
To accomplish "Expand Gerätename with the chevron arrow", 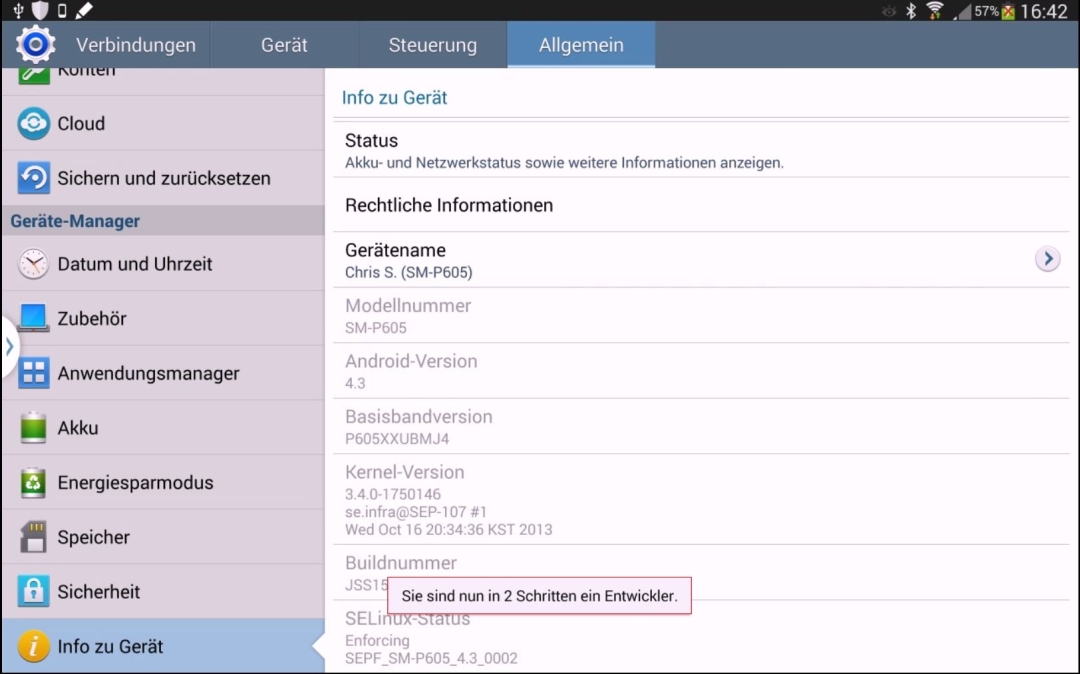I will (1048, 259).
